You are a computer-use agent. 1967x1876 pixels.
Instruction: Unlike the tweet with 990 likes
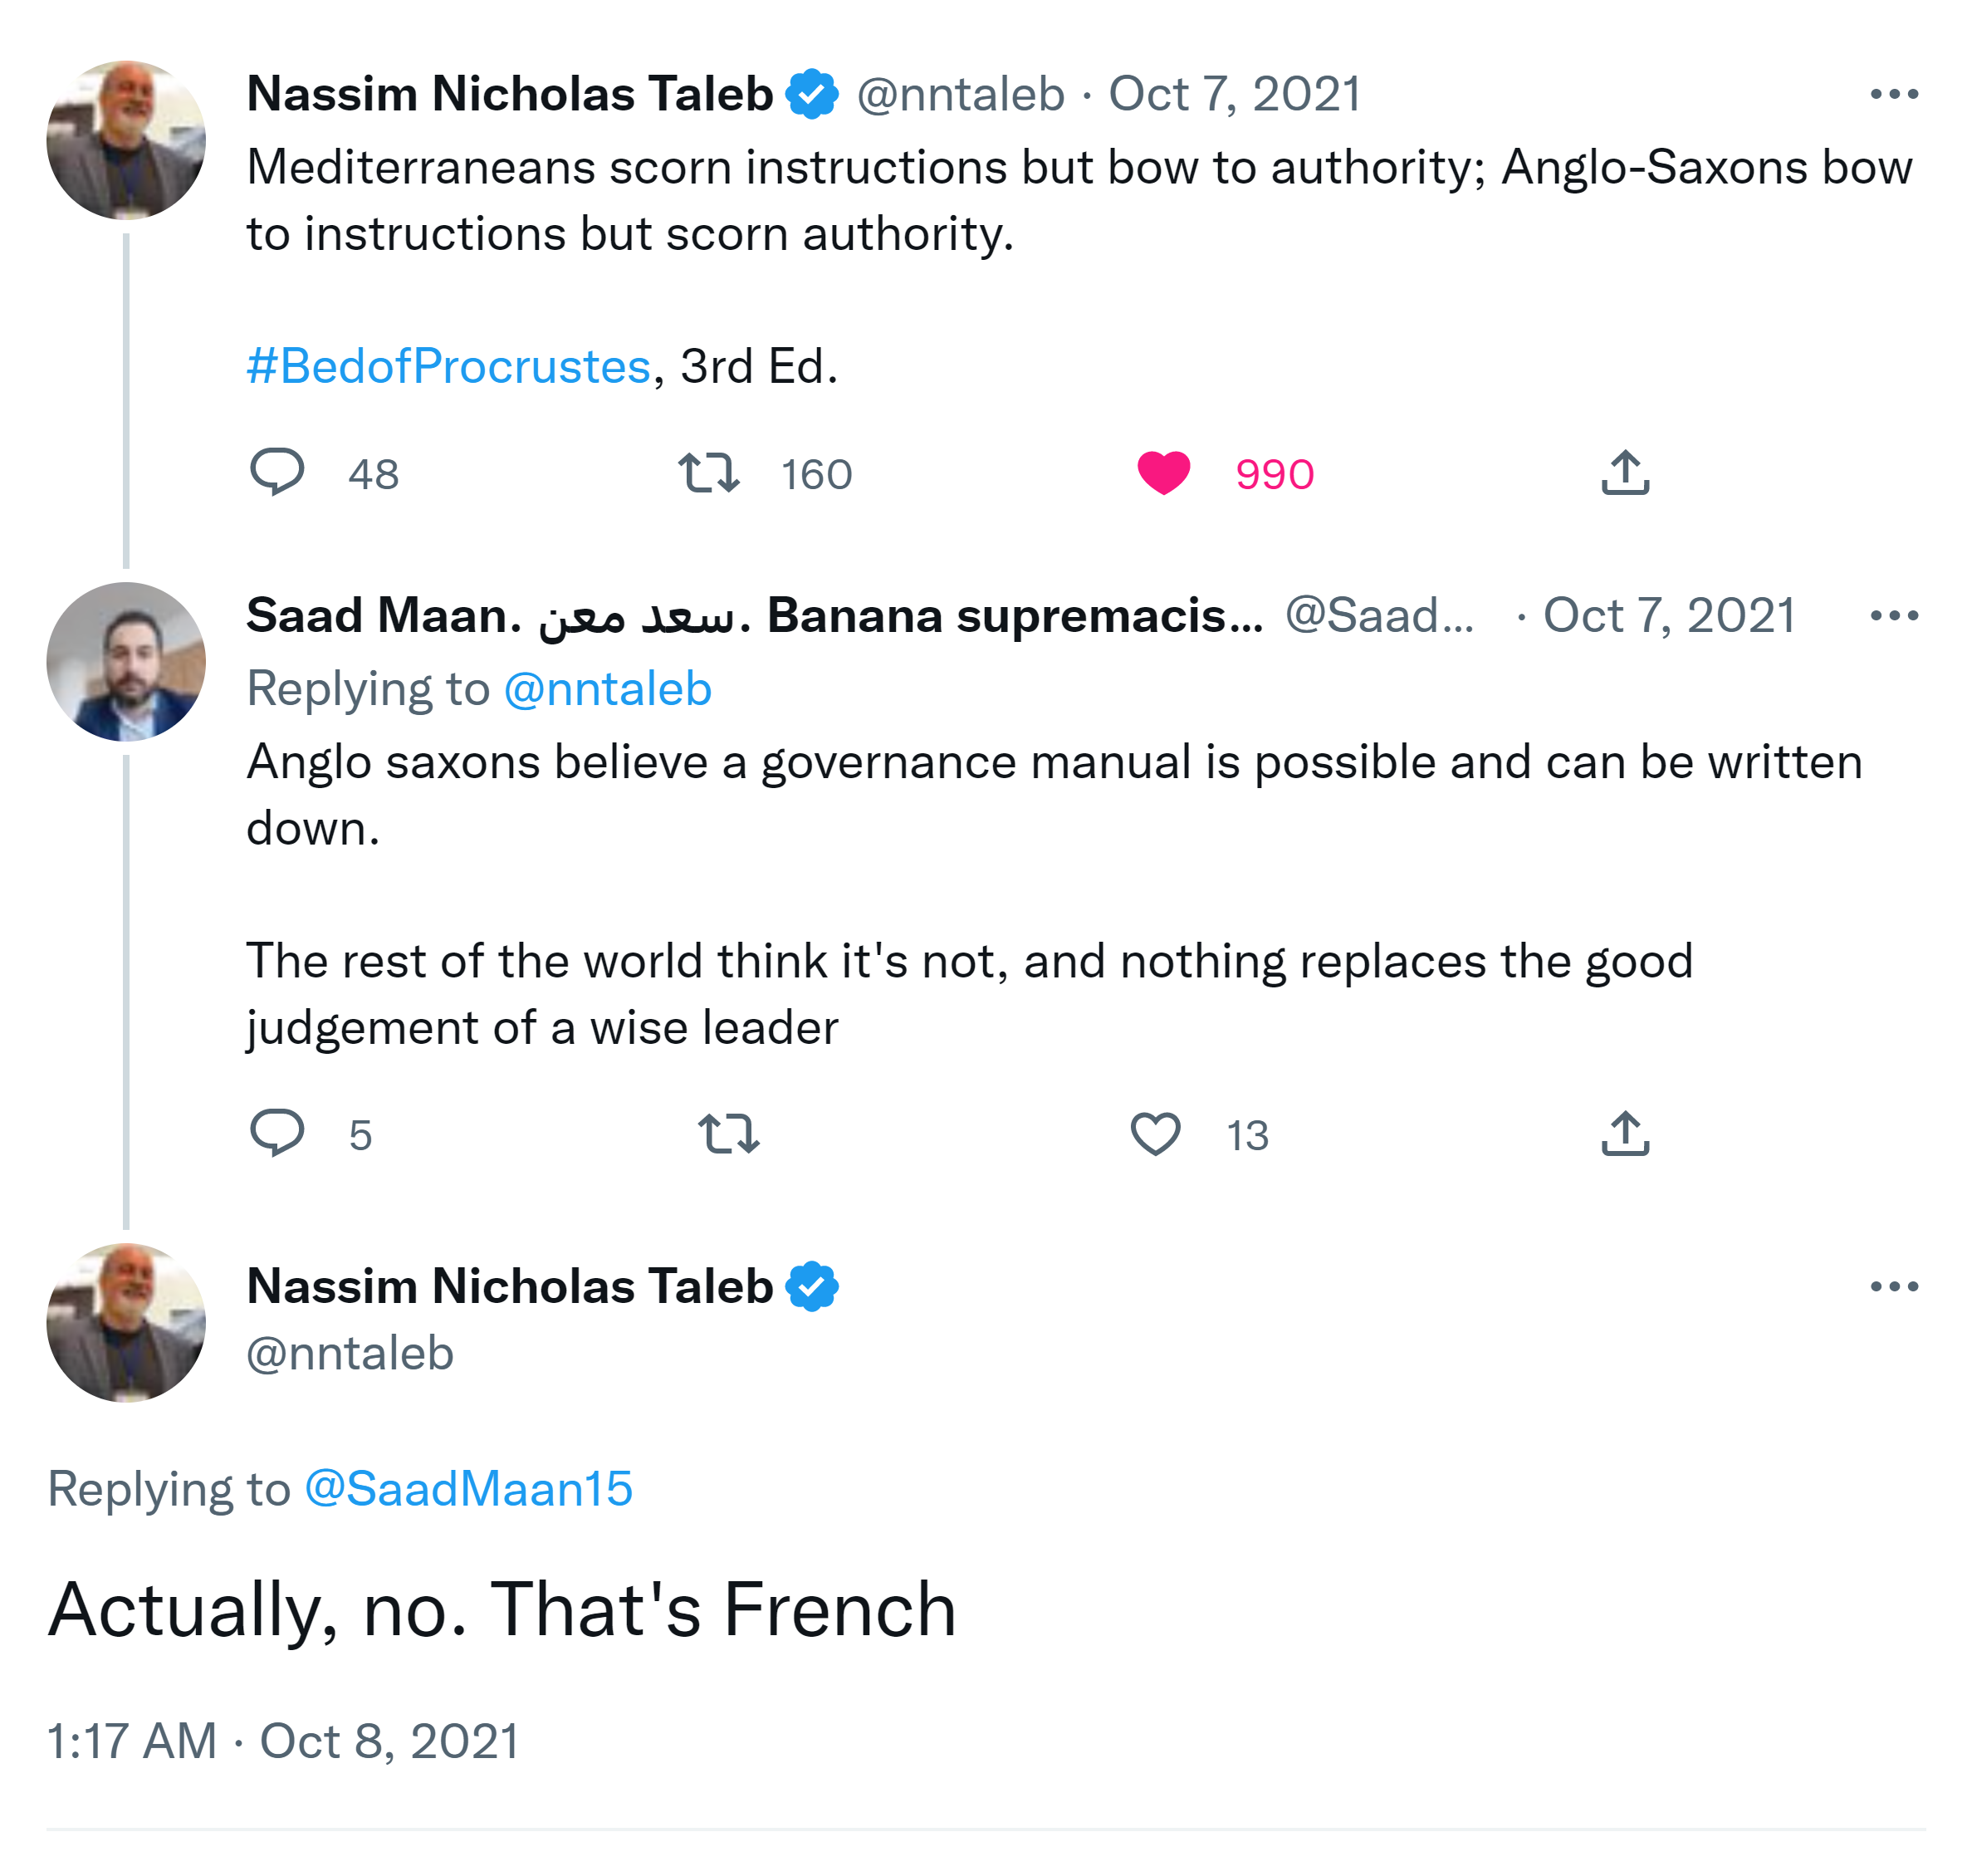1163,472
